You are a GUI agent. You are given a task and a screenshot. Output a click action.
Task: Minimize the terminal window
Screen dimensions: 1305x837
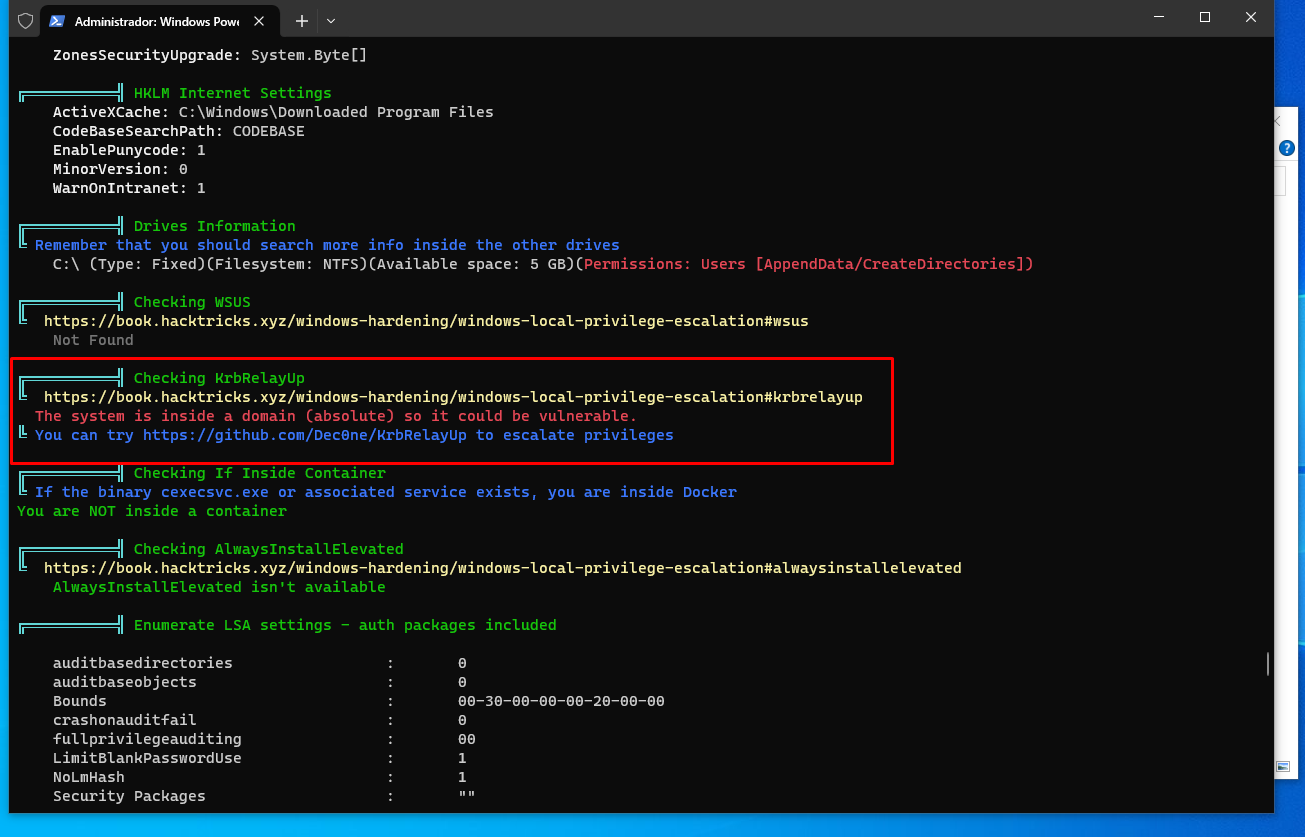(1159, 17)
